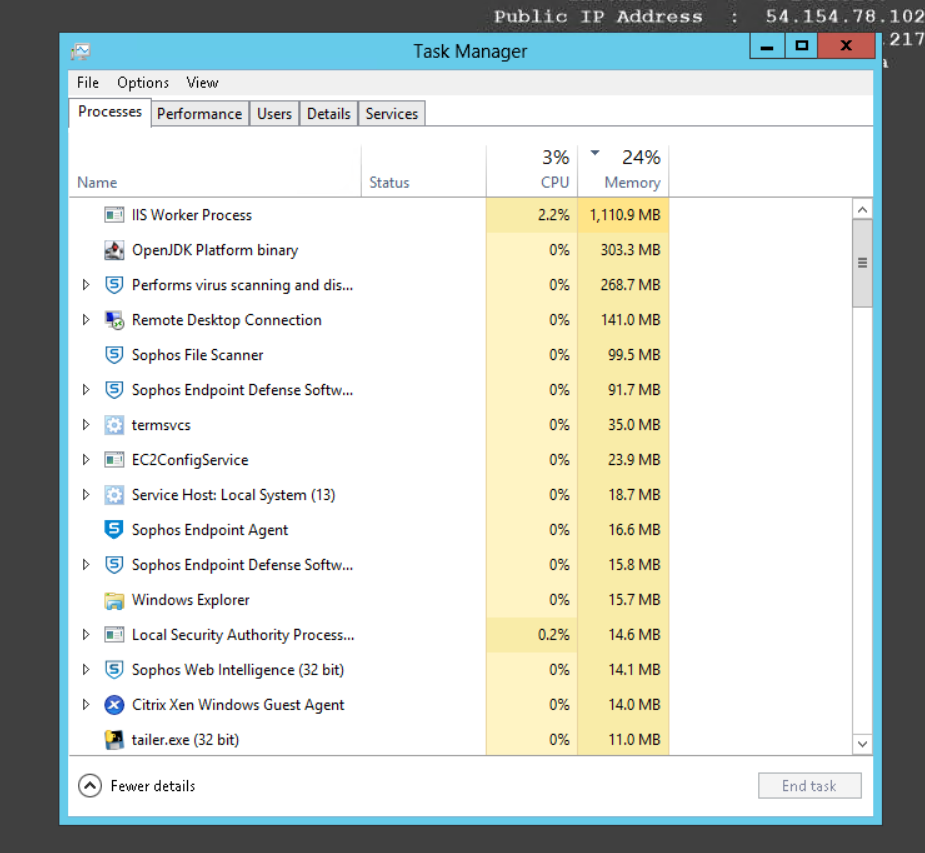Click the Windows Explorer folder icon
This screenshot has width=925, height=853.
coord(114,600)
